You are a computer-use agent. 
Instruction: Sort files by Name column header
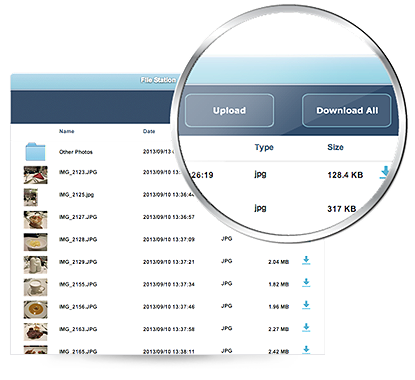67,131
